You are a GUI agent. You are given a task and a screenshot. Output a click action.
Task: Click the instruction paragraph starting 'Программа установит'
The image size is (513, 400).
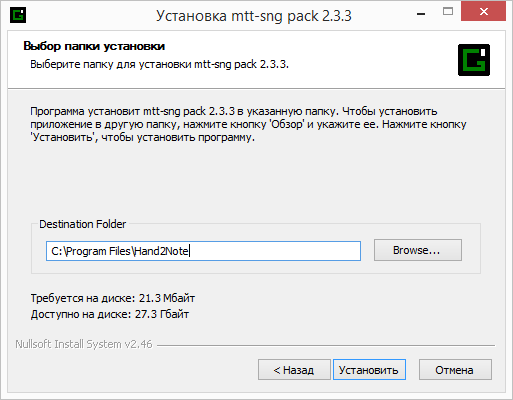(x=248, y=124)
